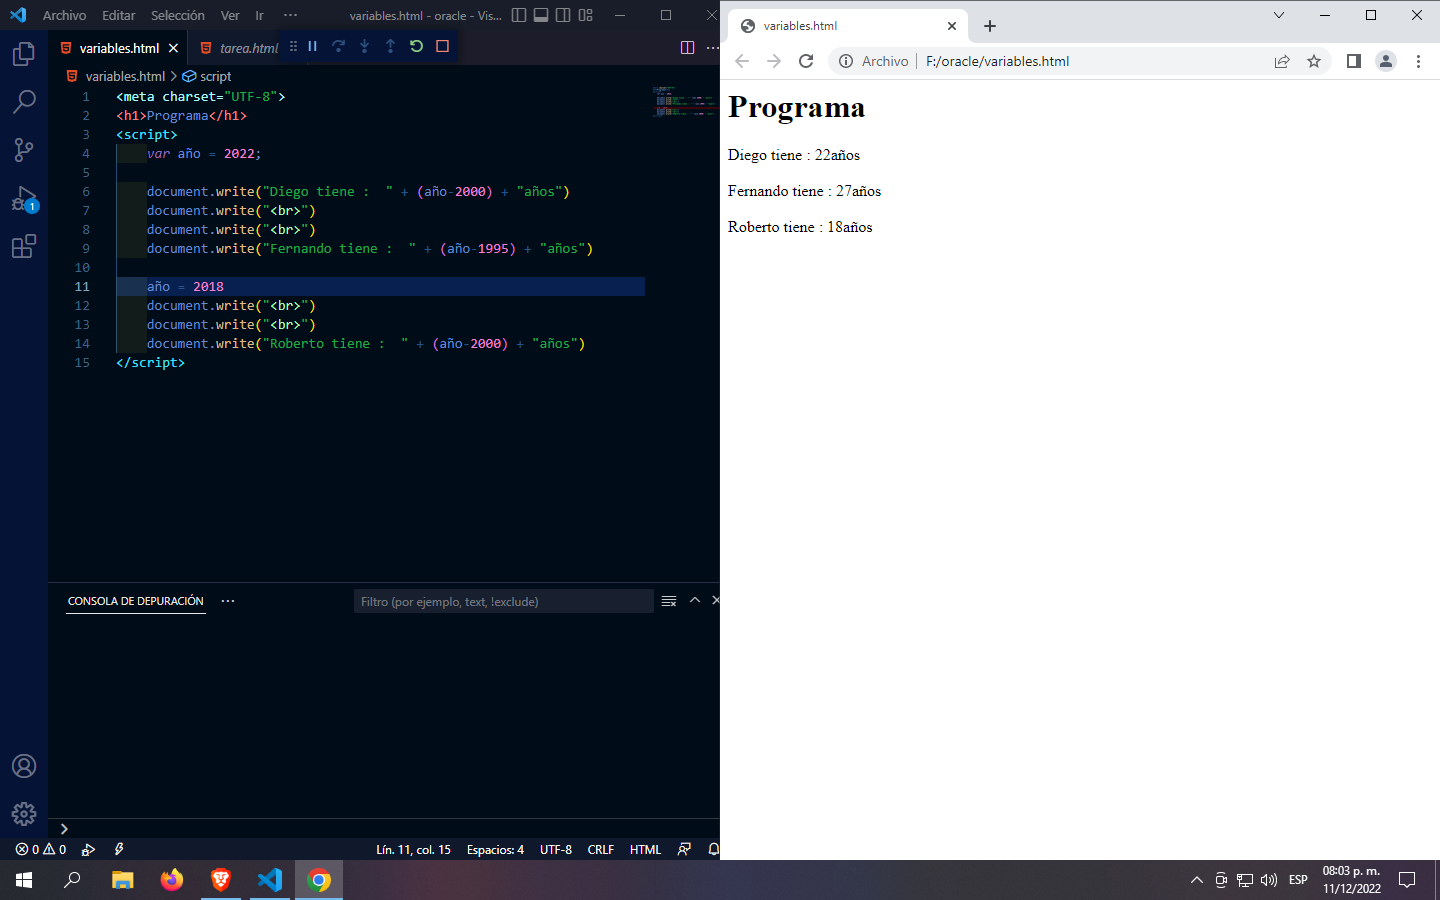1440x900 pixels.
Task: Expand the hidden menus ellipsis in title bar
Action: pos(290,15)
